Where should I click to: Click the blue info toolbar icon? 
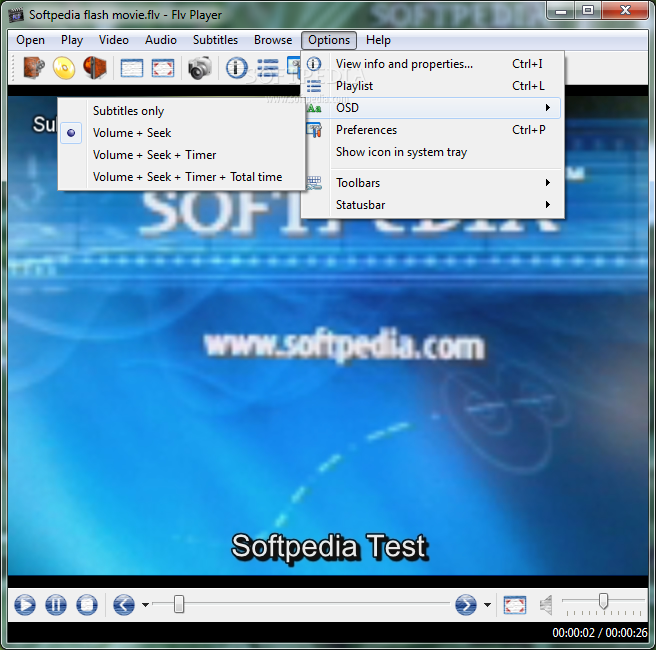[x=237, y=67]
